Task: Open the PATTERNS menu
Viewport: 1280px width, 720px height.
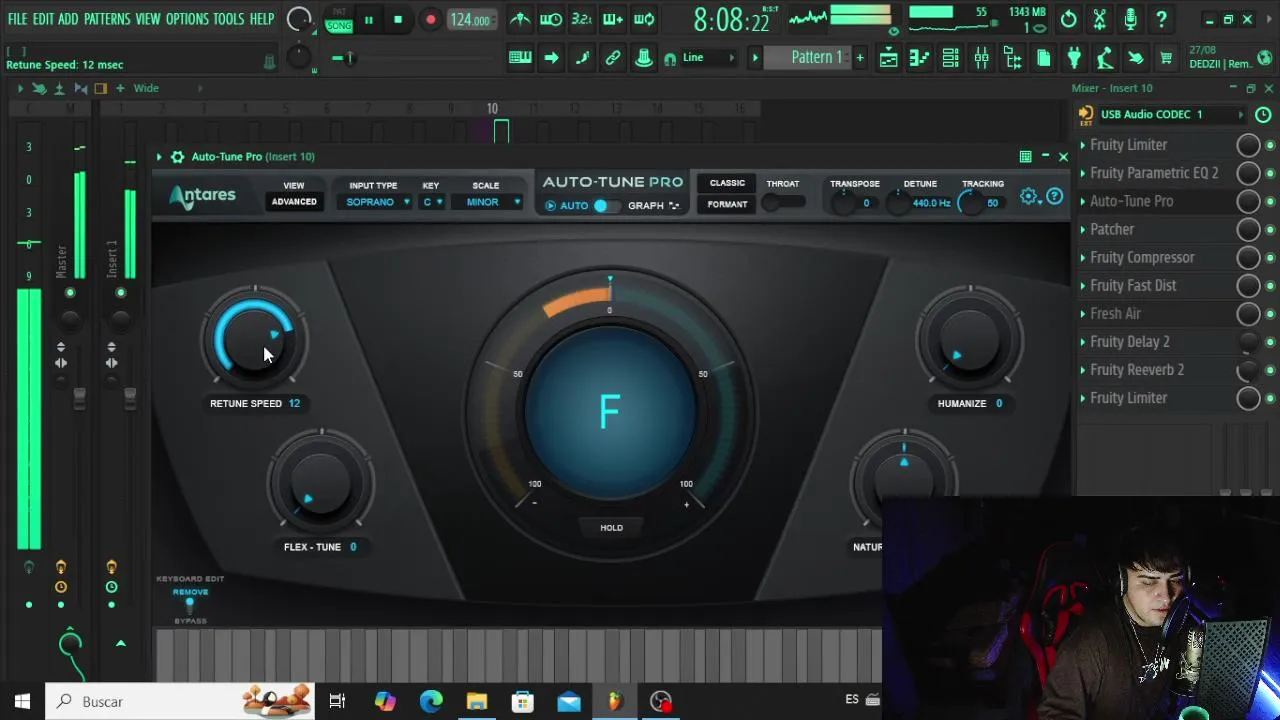Action: click(107, 19)
